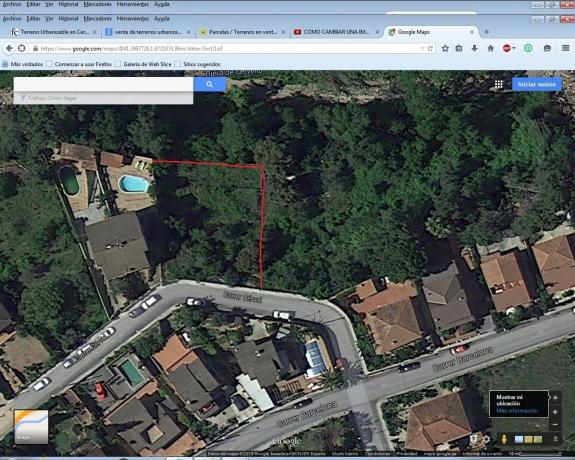Switch to the COMO CAMBIAR UNA IM... tab
This screenshot has height=460, width=575.
pyautogui.click(x=336, y=32)
